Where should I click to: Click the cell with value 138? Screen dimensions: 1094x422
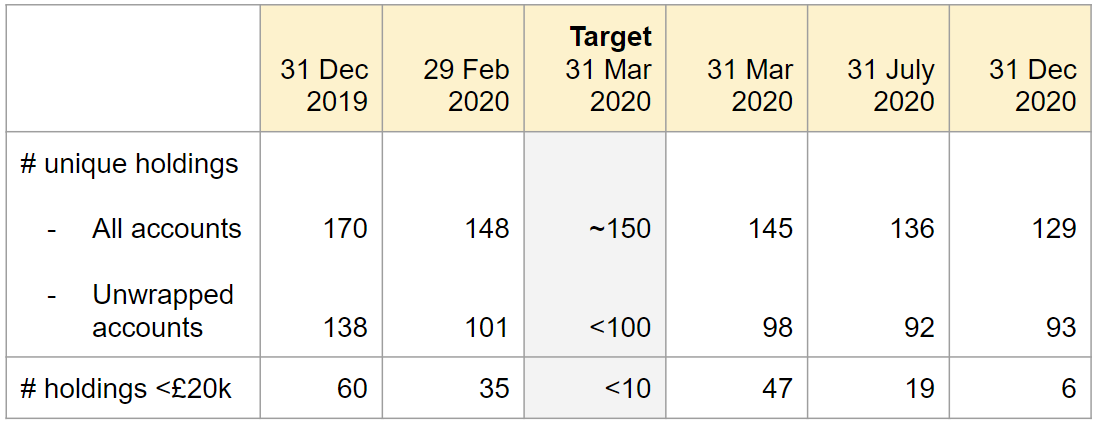pyautogui.click(x=345, y=327)
